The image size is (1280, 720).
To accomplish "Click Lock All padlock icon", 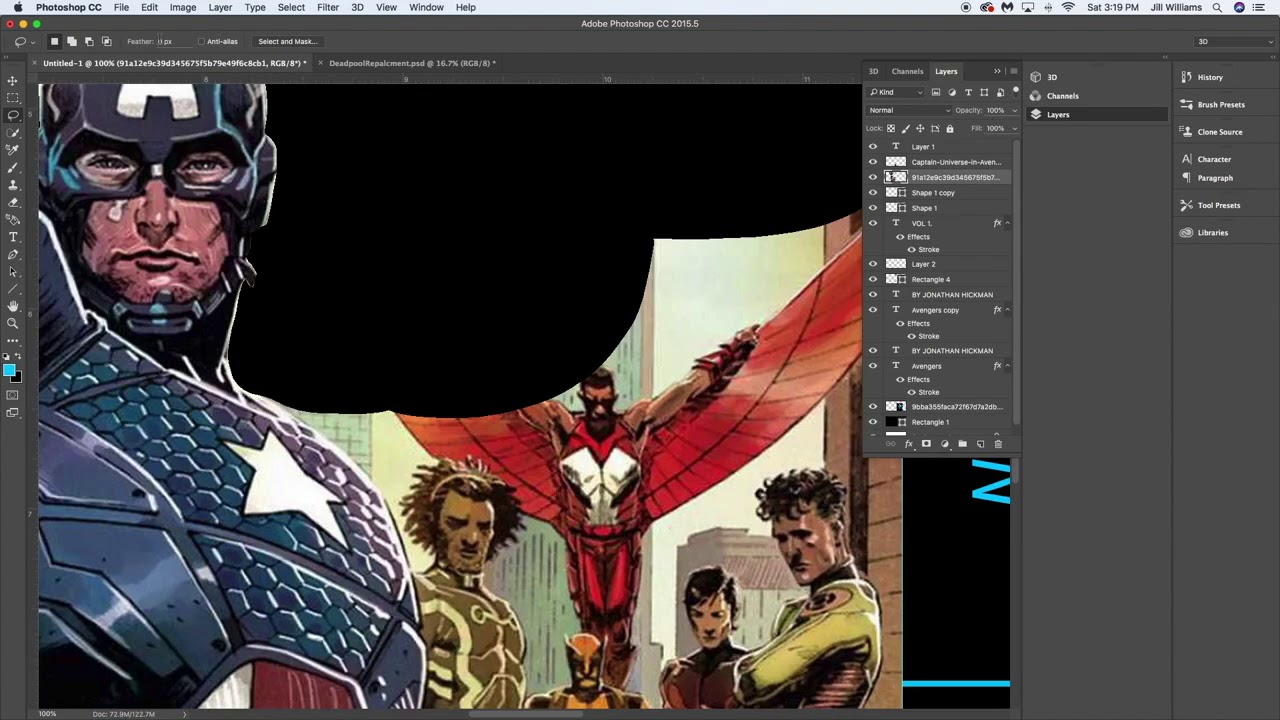I will point(950,128).
